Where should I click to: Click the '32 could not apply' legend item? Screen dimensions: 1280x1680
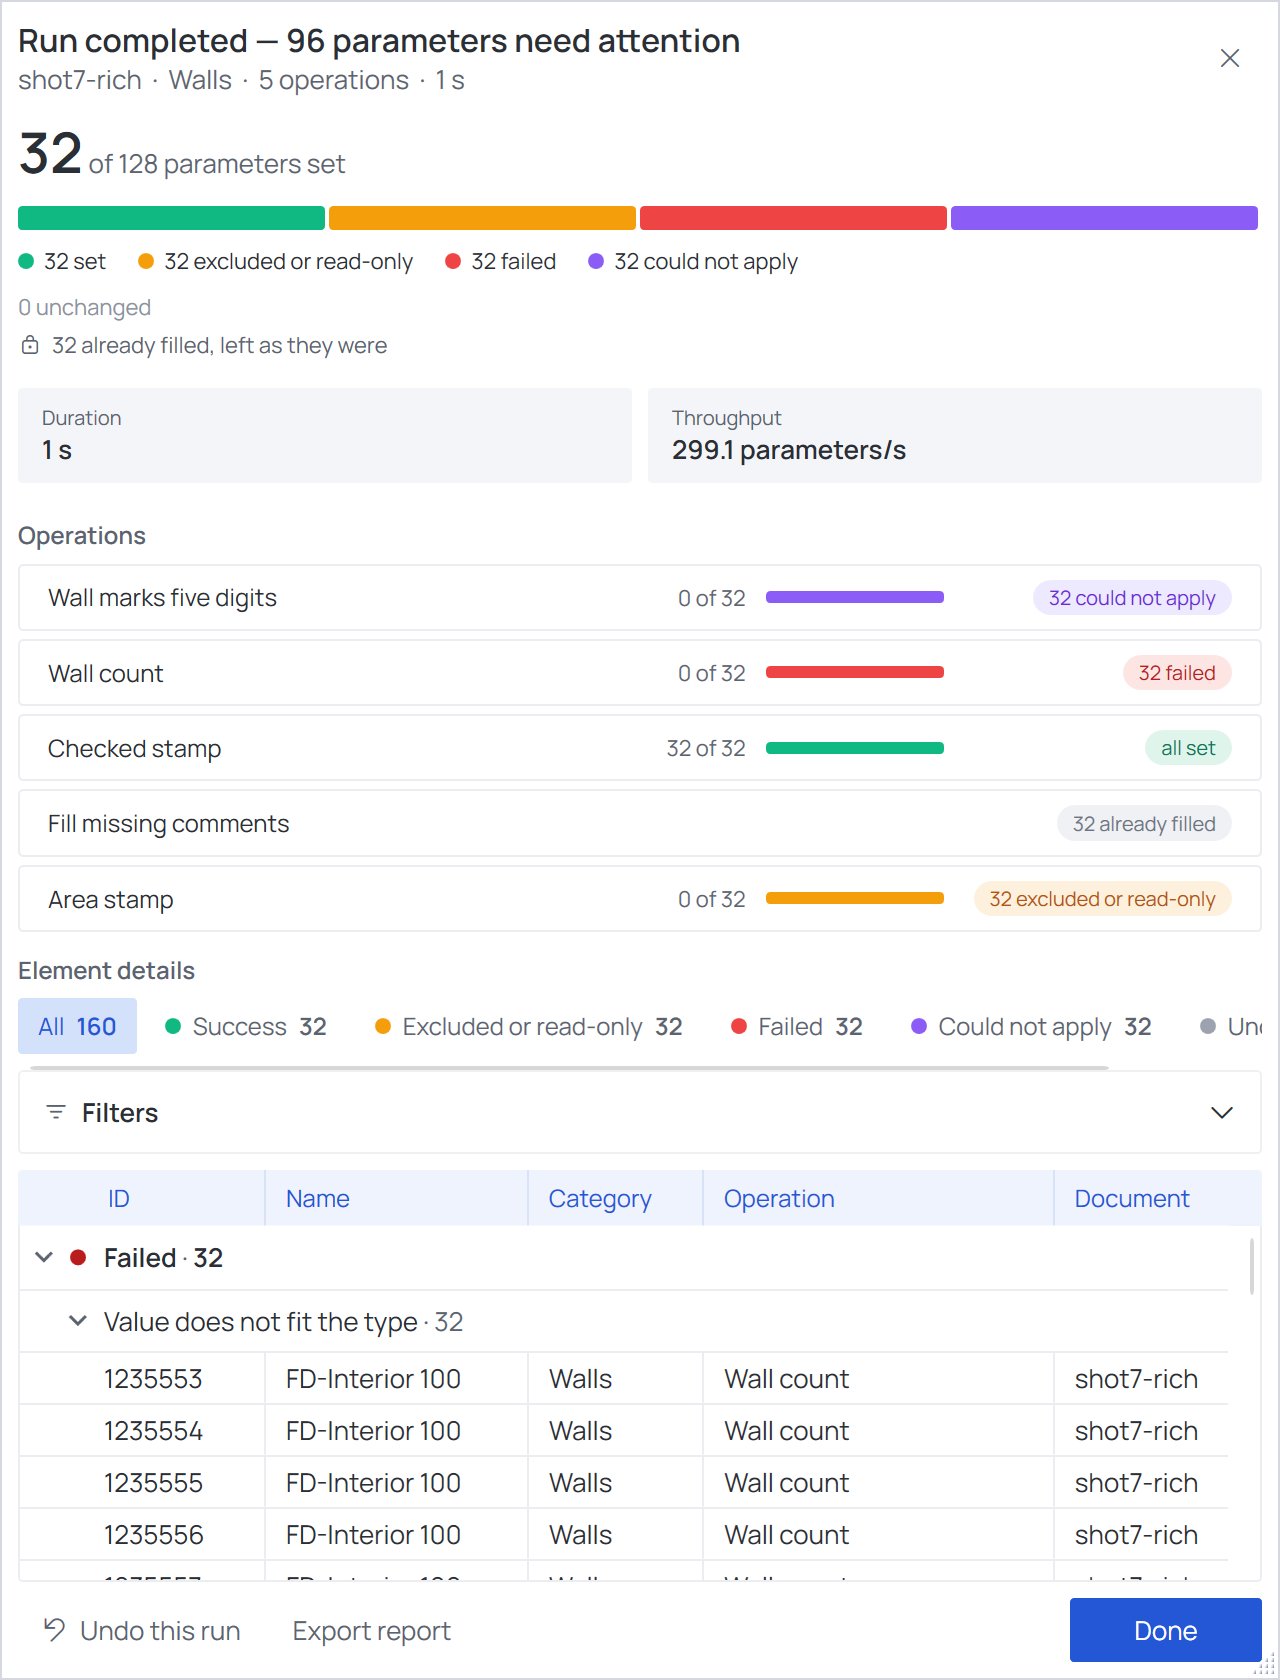coord(693,261)
